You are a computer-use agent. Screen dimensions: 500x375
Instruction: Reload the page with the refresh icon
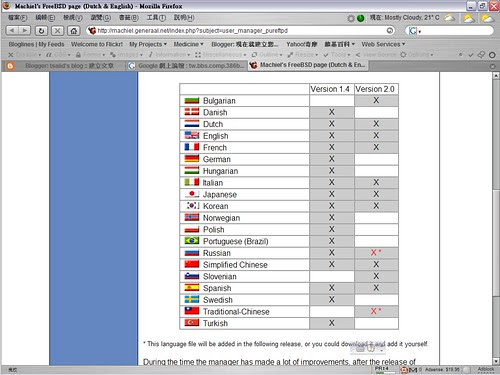pyautogui.click(x=41, y=31)
